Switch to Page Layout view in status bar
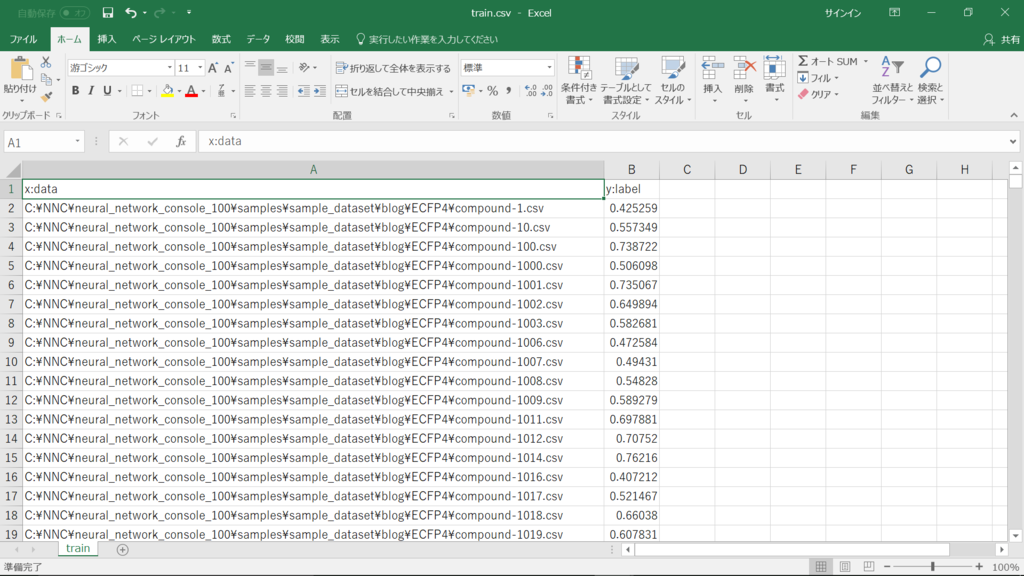Image resolution: width=1024 pixels, height=576 pixels. (x=844, y=567)
